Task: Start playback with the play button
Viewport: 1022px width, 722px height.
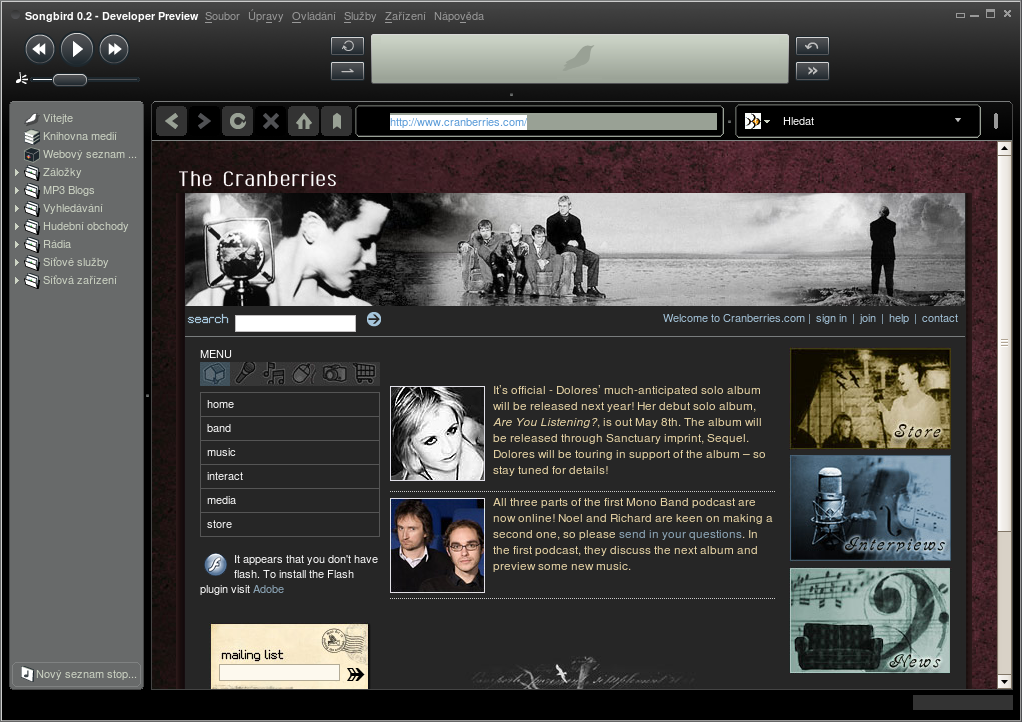Action: [x=77, y=49]
